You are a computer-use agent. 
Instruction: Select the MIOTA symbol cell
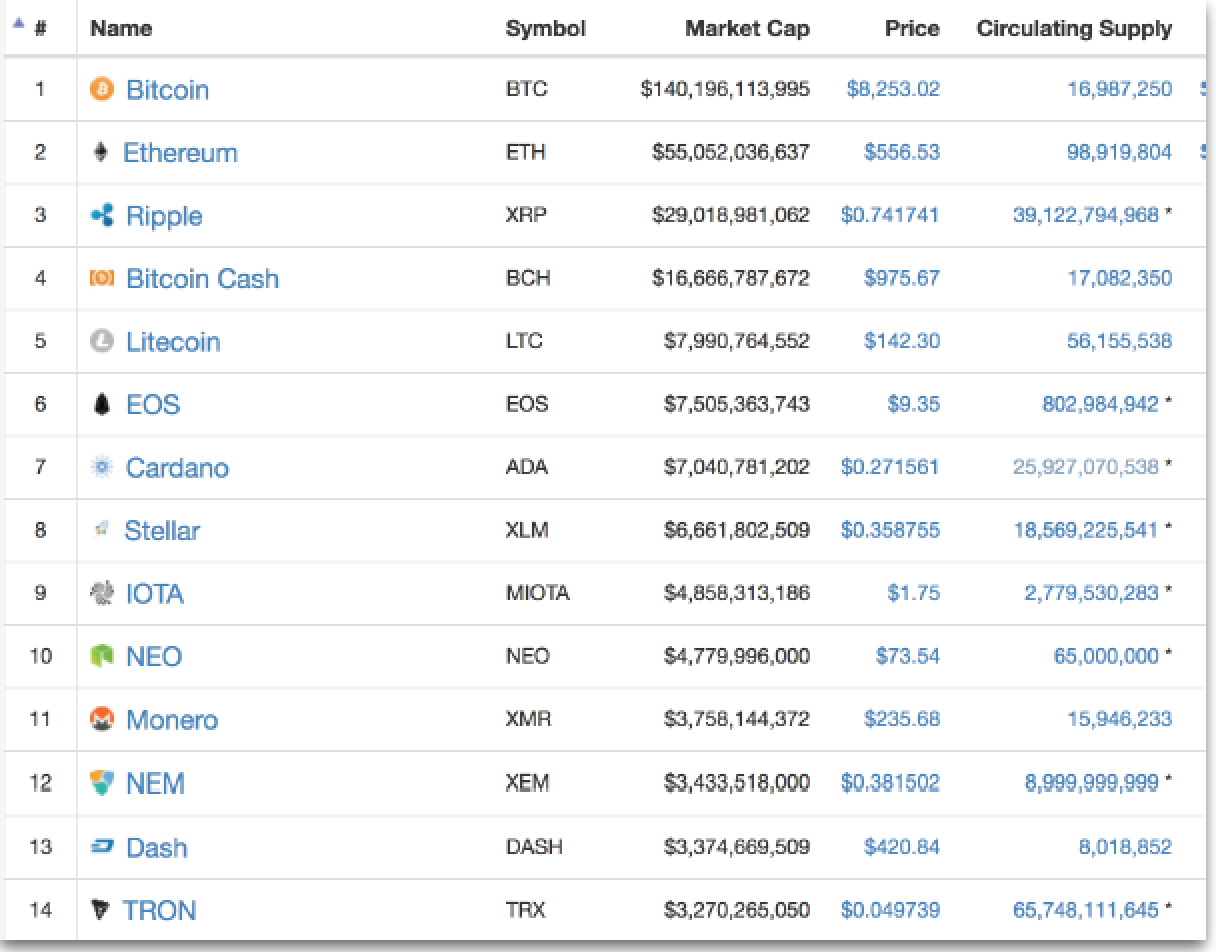click(x=537, y=593)
